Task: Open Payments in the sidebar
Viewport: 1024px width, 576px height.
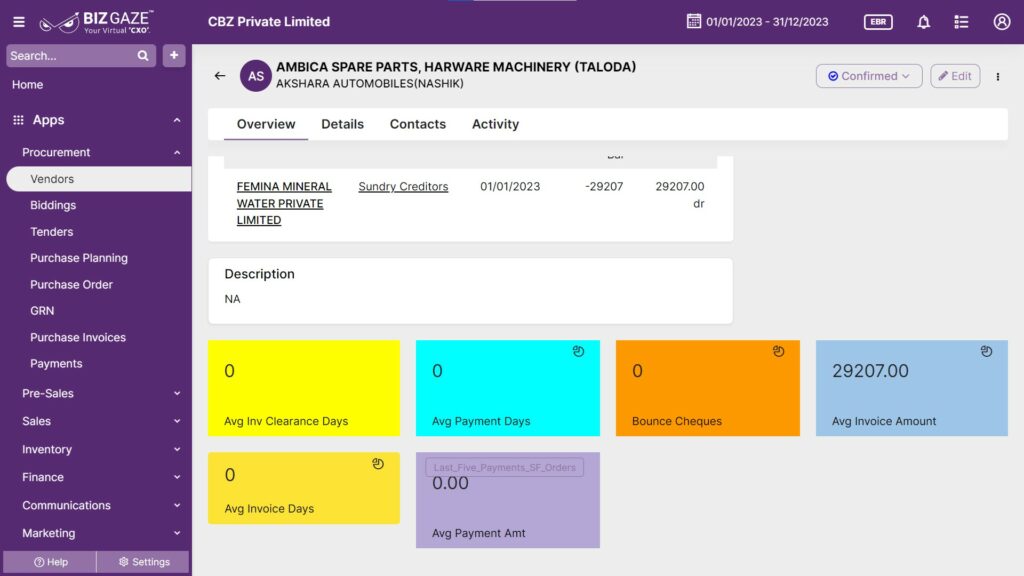Action: coord(56,364)
